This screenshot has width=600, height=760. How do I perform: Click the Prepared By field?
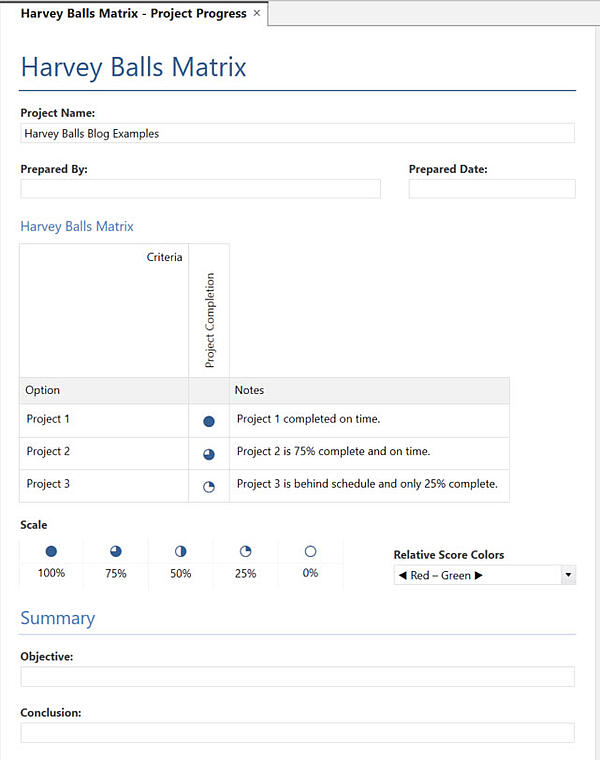tap(200, 189)
